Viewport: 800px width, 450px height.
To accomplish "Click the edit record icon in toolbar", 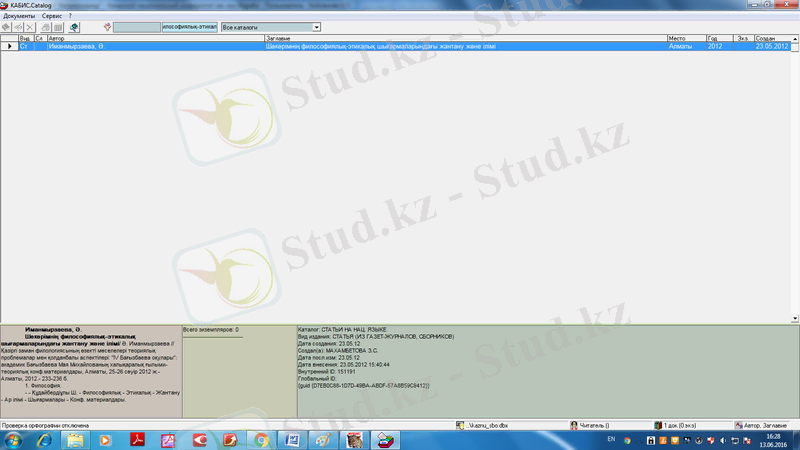I will [18, 27].
